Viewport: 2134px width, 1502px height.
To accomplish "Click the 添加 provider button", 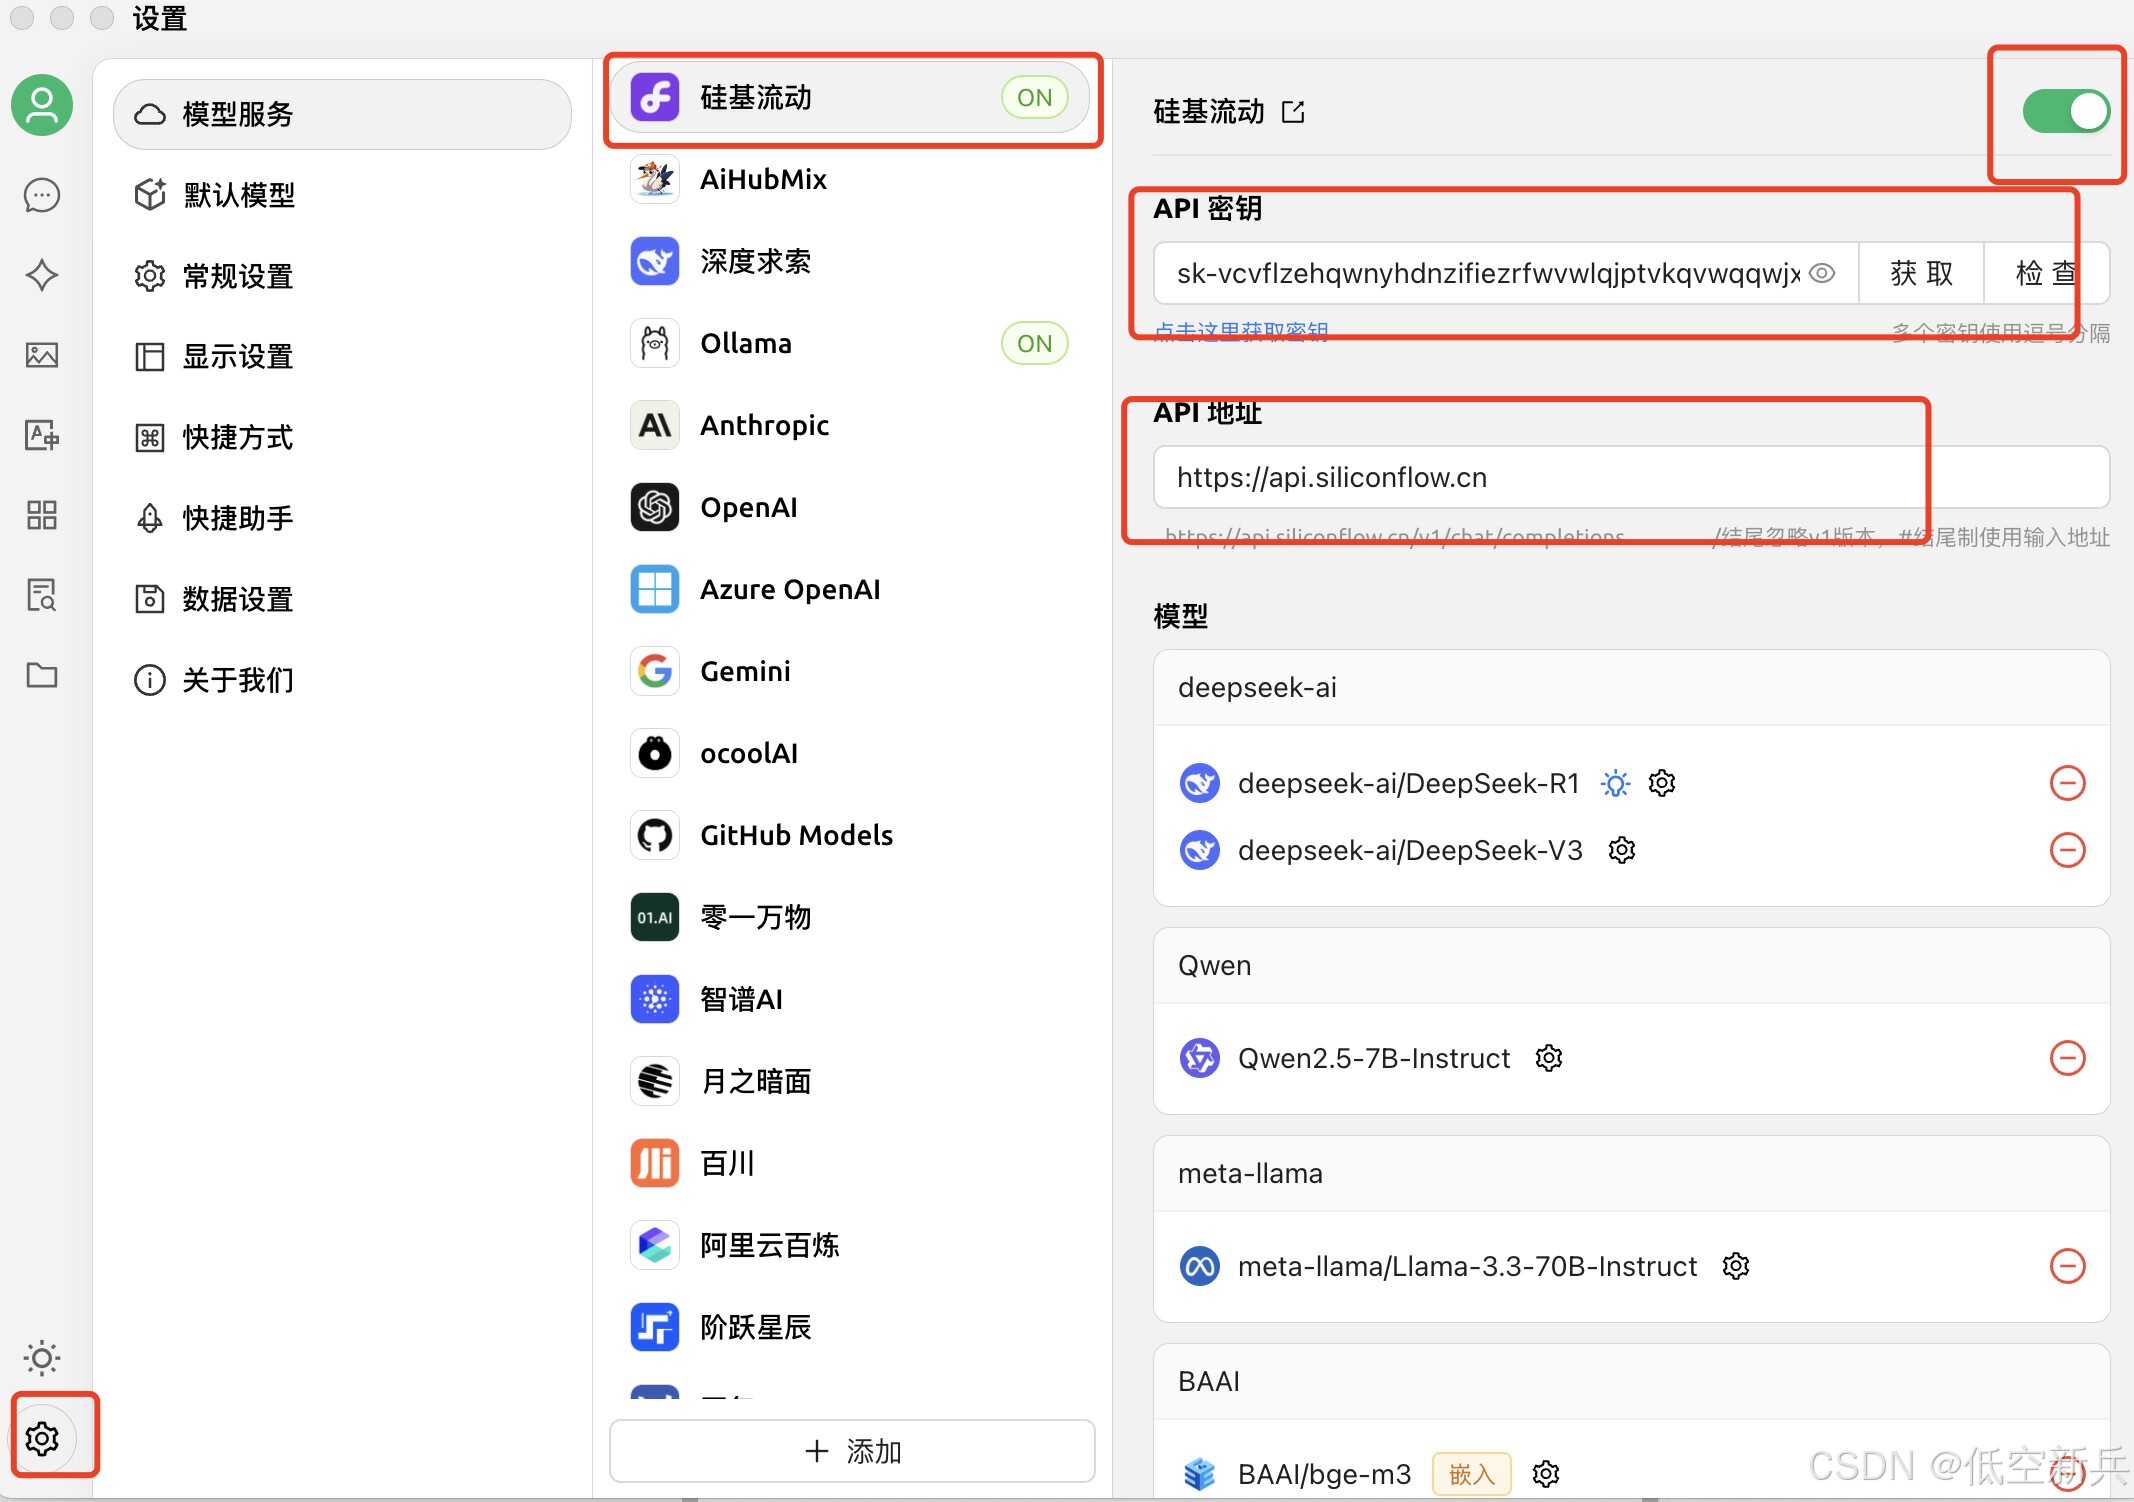I will [x=852, y=1451].
